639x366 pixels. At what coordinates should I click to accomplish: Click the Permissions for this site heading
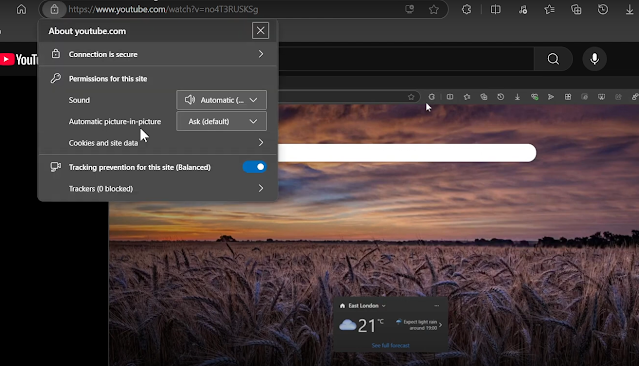click(108, 79)
